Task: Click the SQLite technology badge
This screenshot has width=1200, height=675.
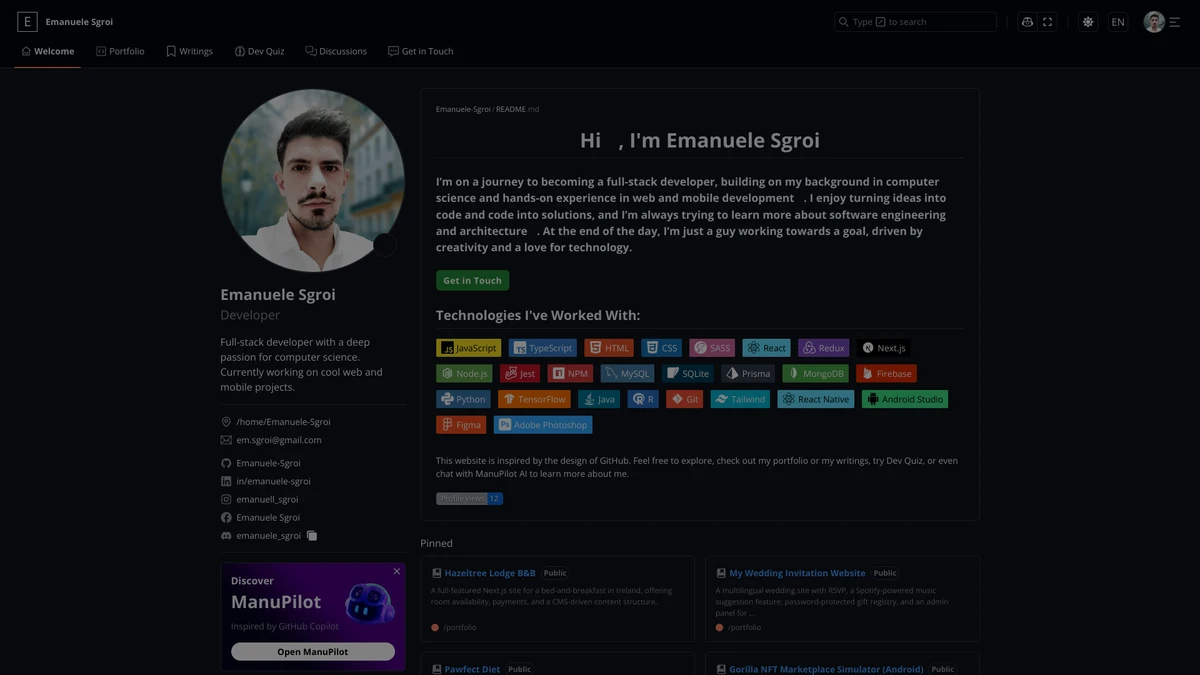Action: (688, 374)
